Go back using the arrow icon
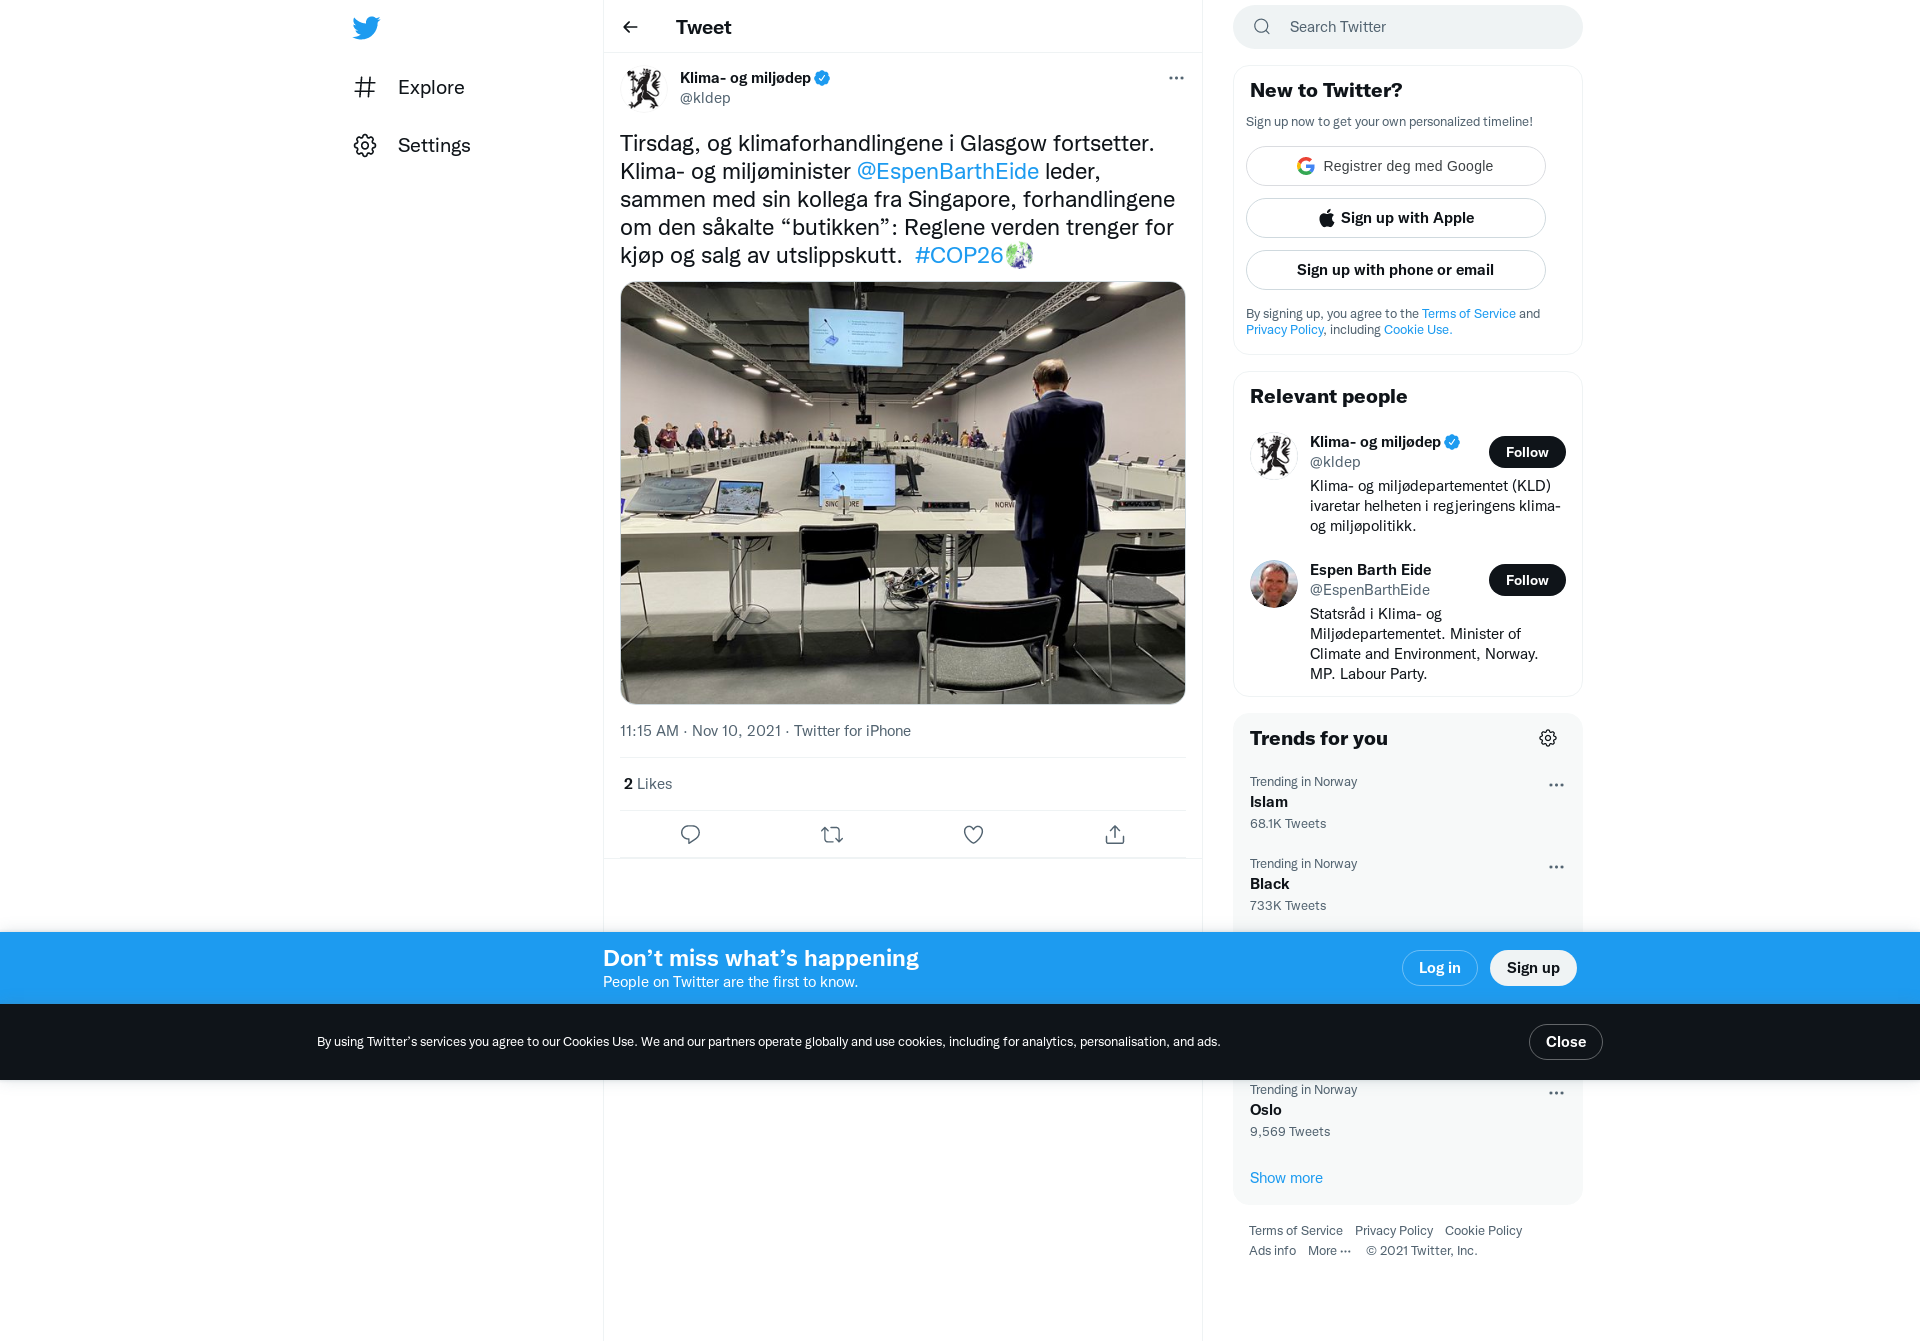 coord(630,27)
